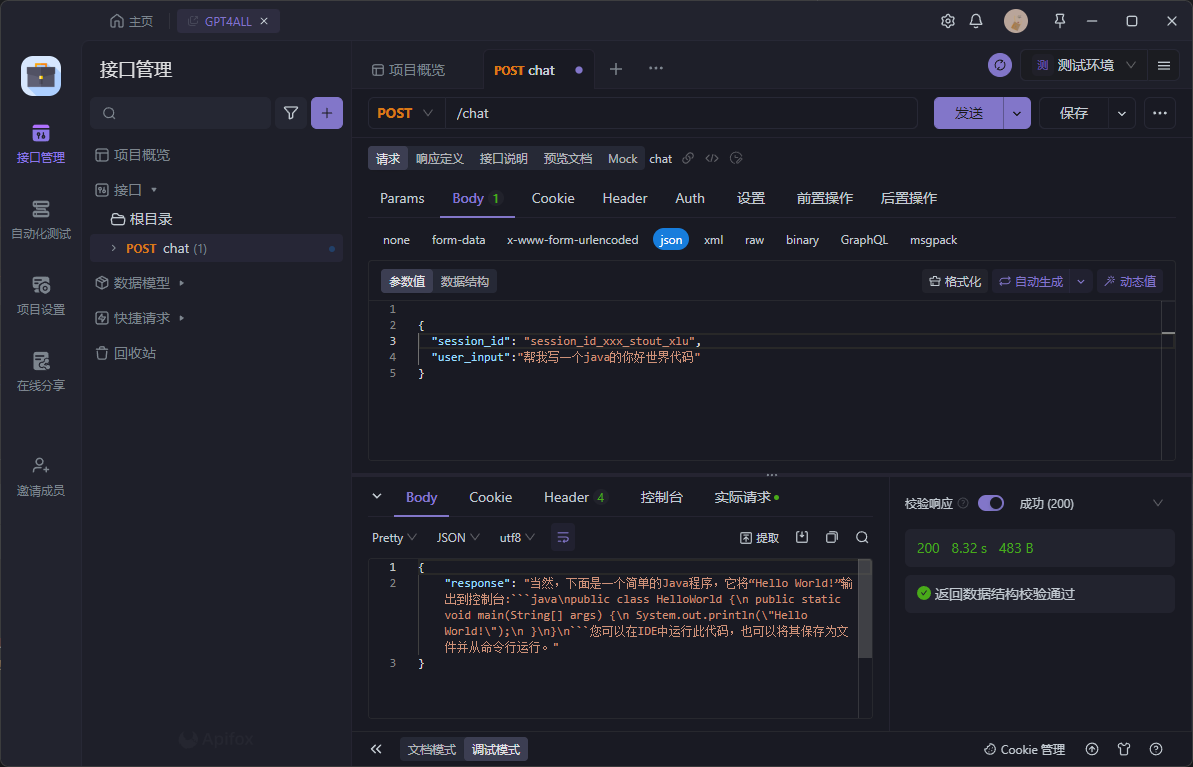Click the 保存 save button
This screenshot has height=767, width=1193.
point(1074,113)
